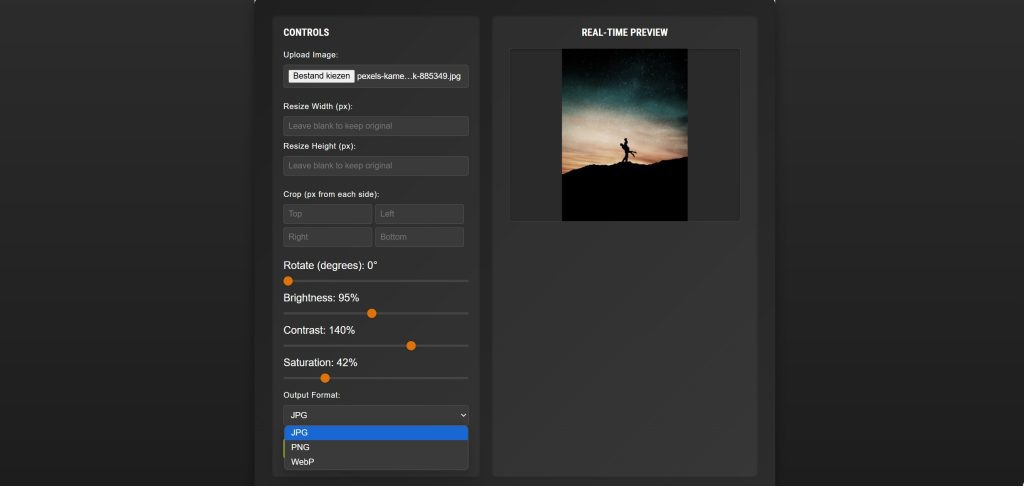This screenshot has height=486, width=1024.
Task: Click the Resize Width input field
Action: (x=376, y=126)
